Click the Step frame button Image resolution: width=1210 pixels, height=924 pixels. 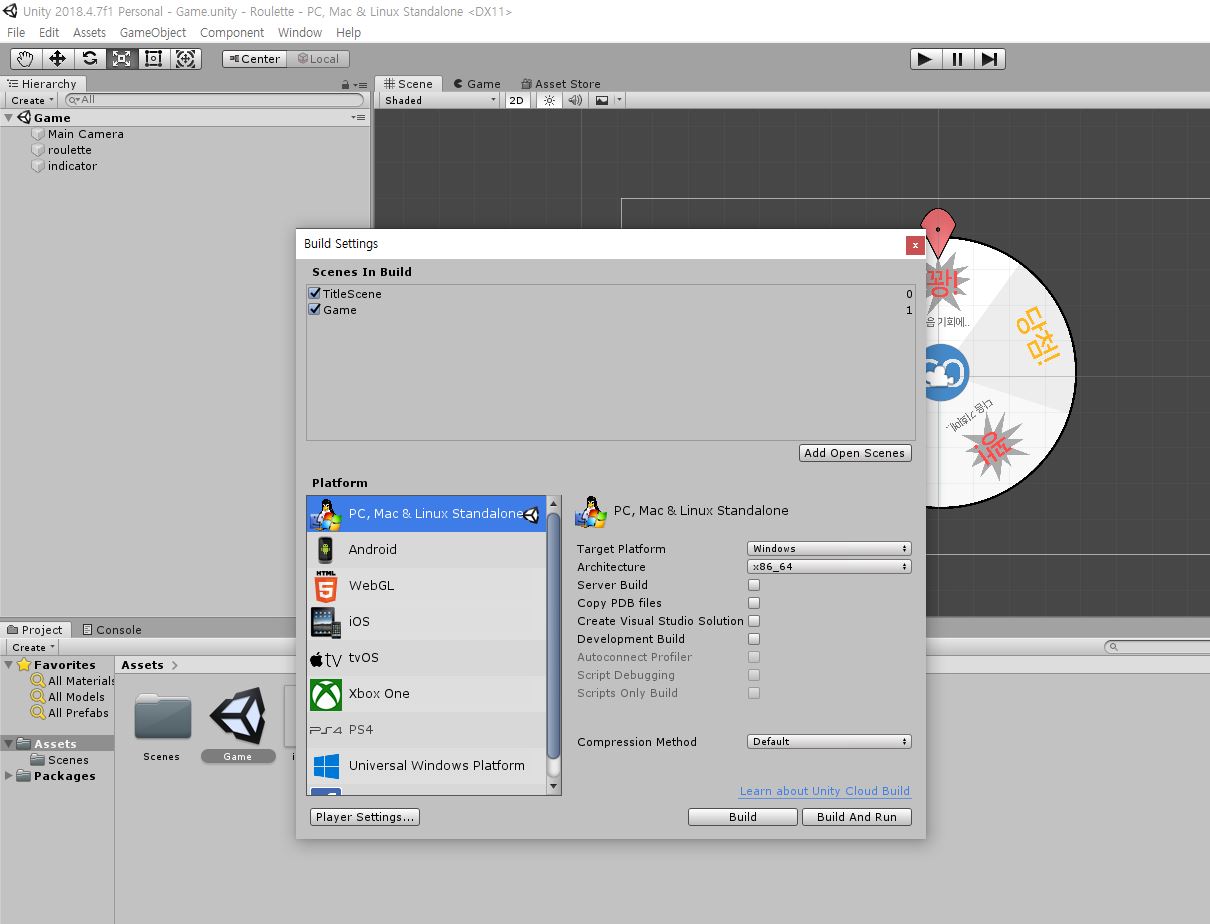click(x=989, y=59)
